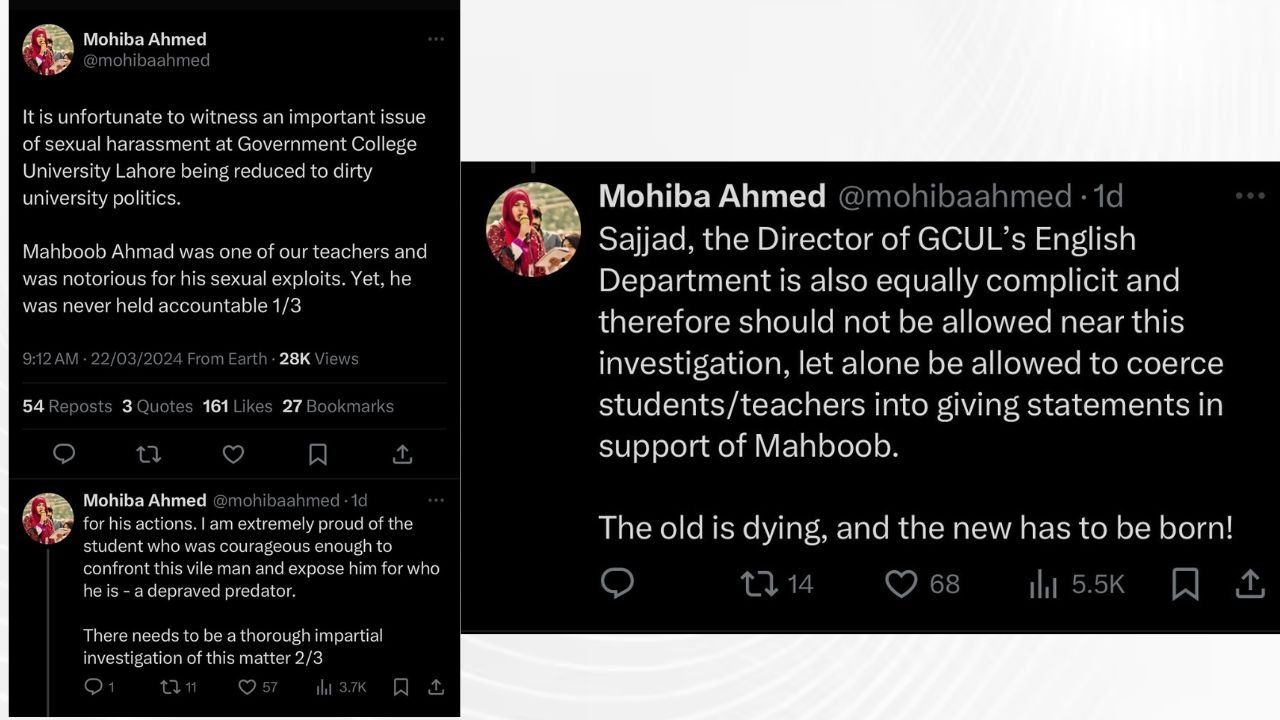Share the main 1/3 tweet
Image resolution: width=1280 pixels, height=720 pixels.
pos(402,454)
